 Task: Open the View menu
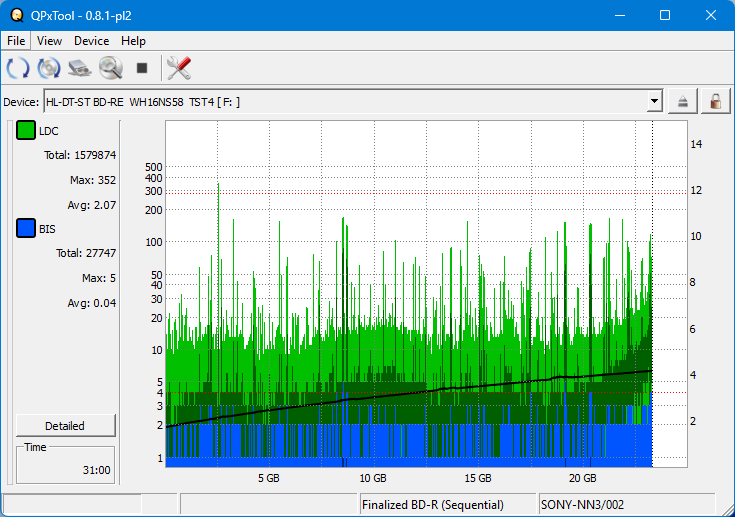49,41
